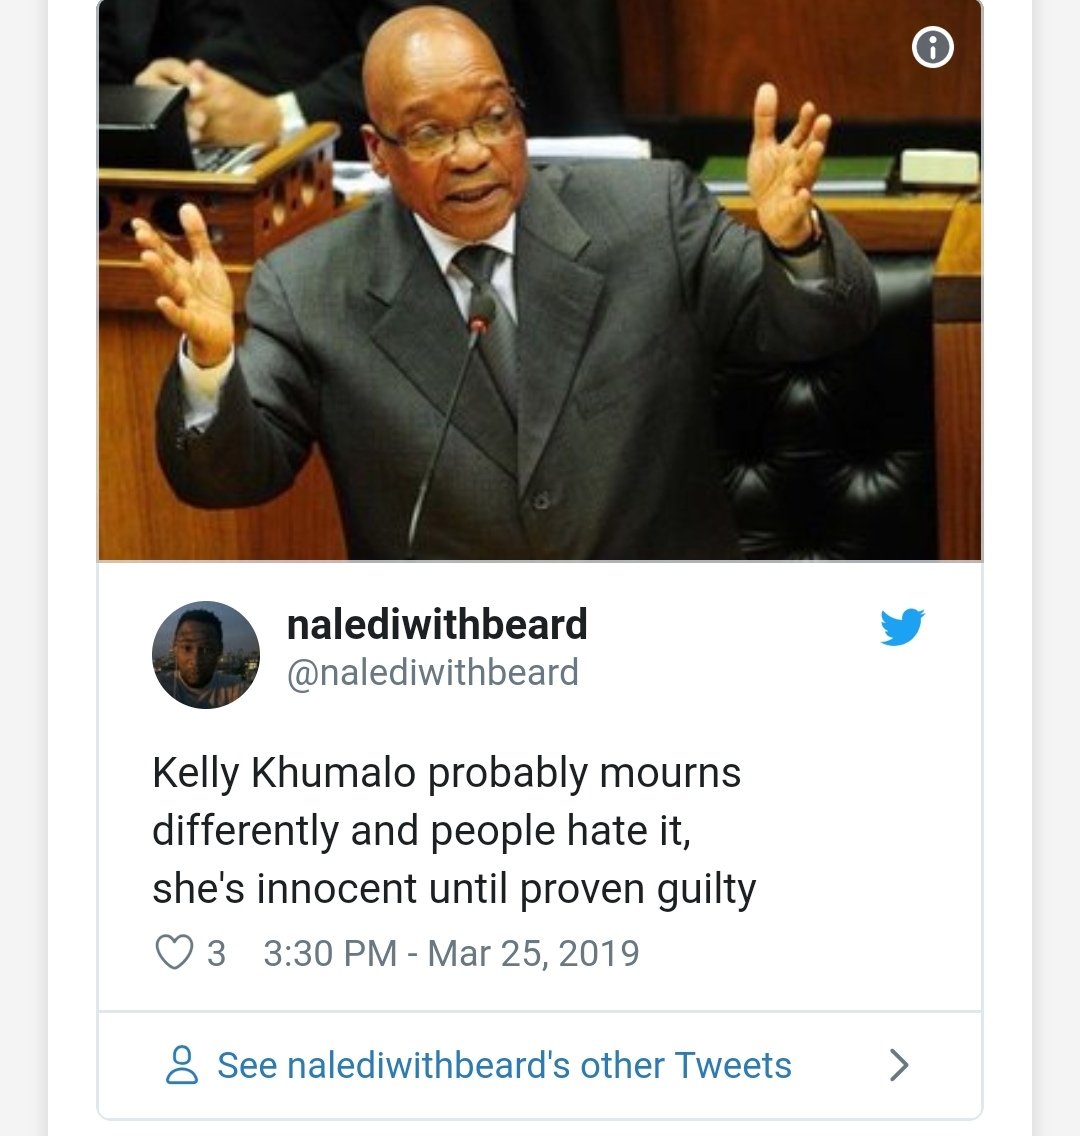Click the info icon on the photo

pyautogui.click(x=932, y=47)
